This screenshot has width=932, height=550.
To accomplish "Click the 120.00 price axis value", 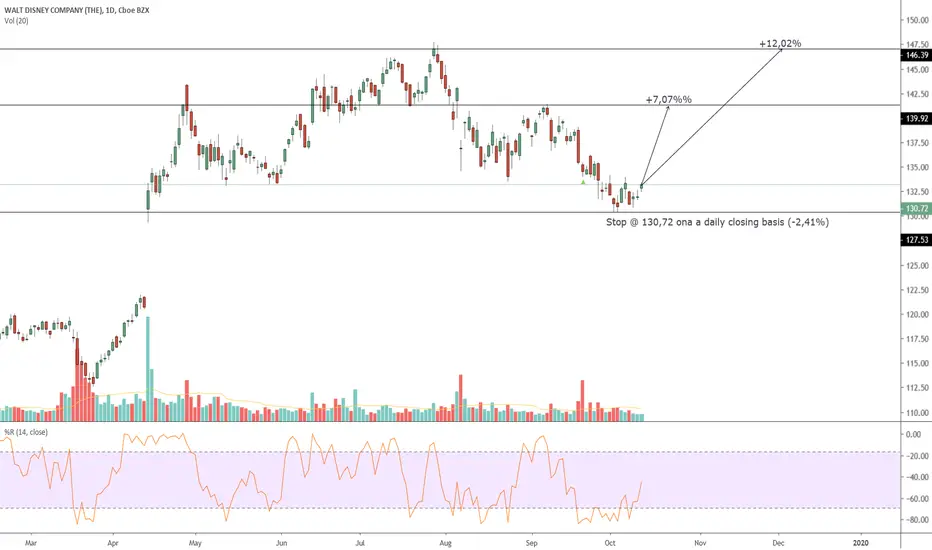I will 918,315.
